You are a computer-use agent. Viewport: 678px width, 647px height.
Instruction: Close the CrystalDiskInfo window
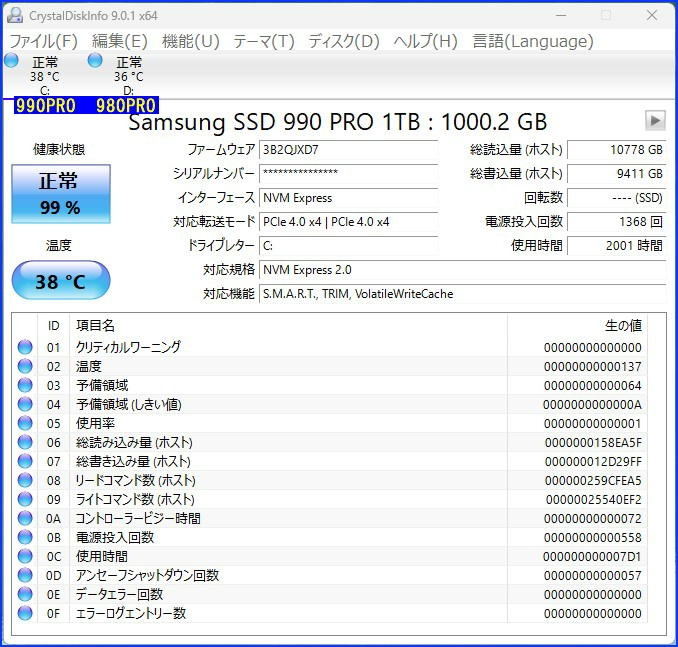point(652,15)
